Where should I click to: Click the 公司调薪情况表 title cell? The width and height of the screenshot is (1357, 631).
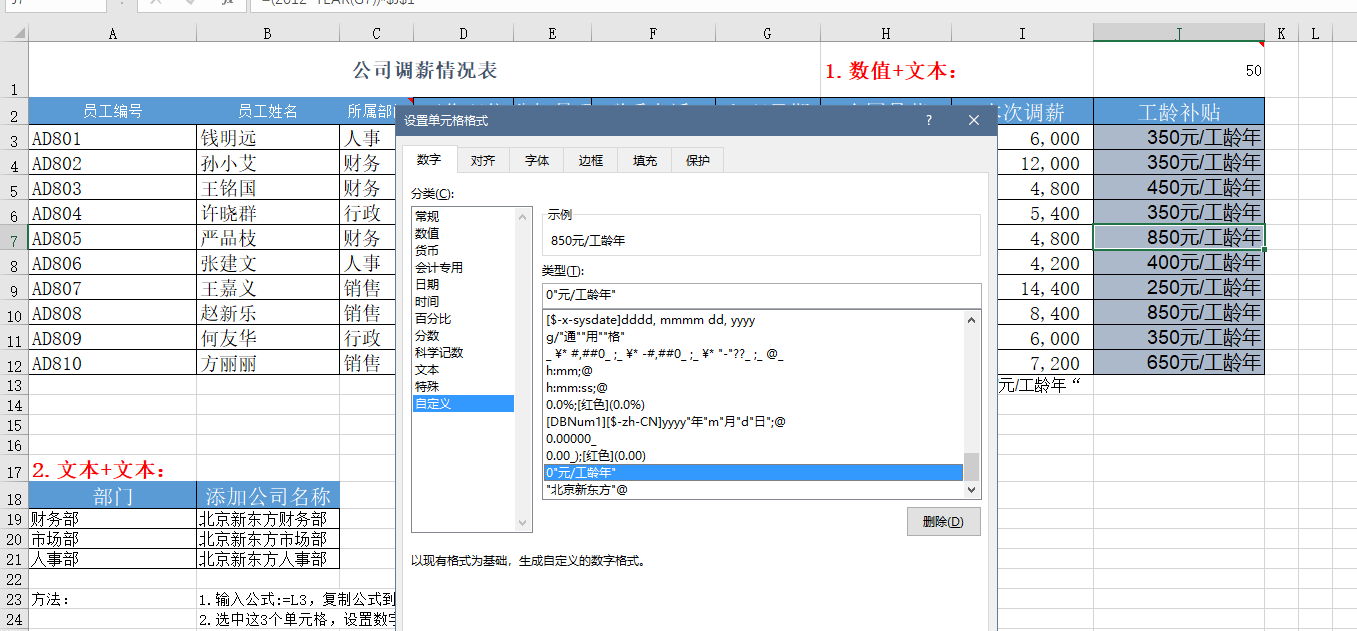(x=424, y=71)
